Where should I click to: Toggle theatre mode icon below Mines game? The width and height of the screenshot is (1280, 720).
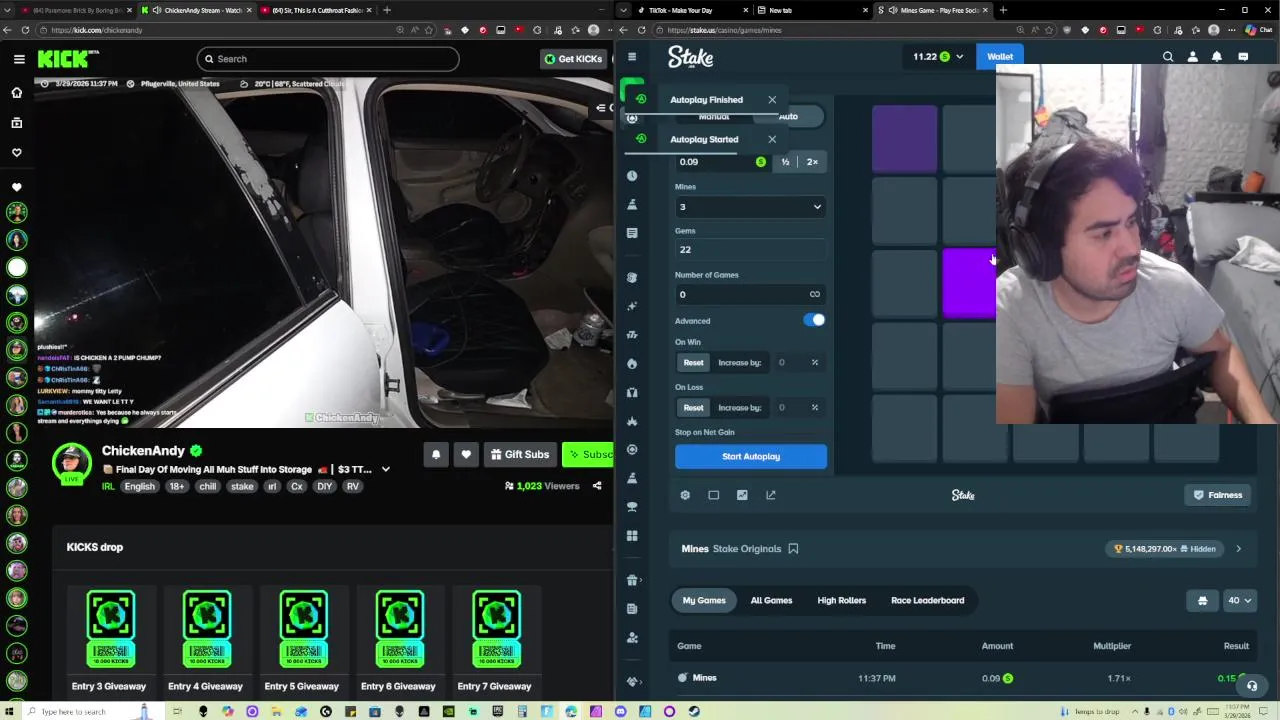point(713,495)
